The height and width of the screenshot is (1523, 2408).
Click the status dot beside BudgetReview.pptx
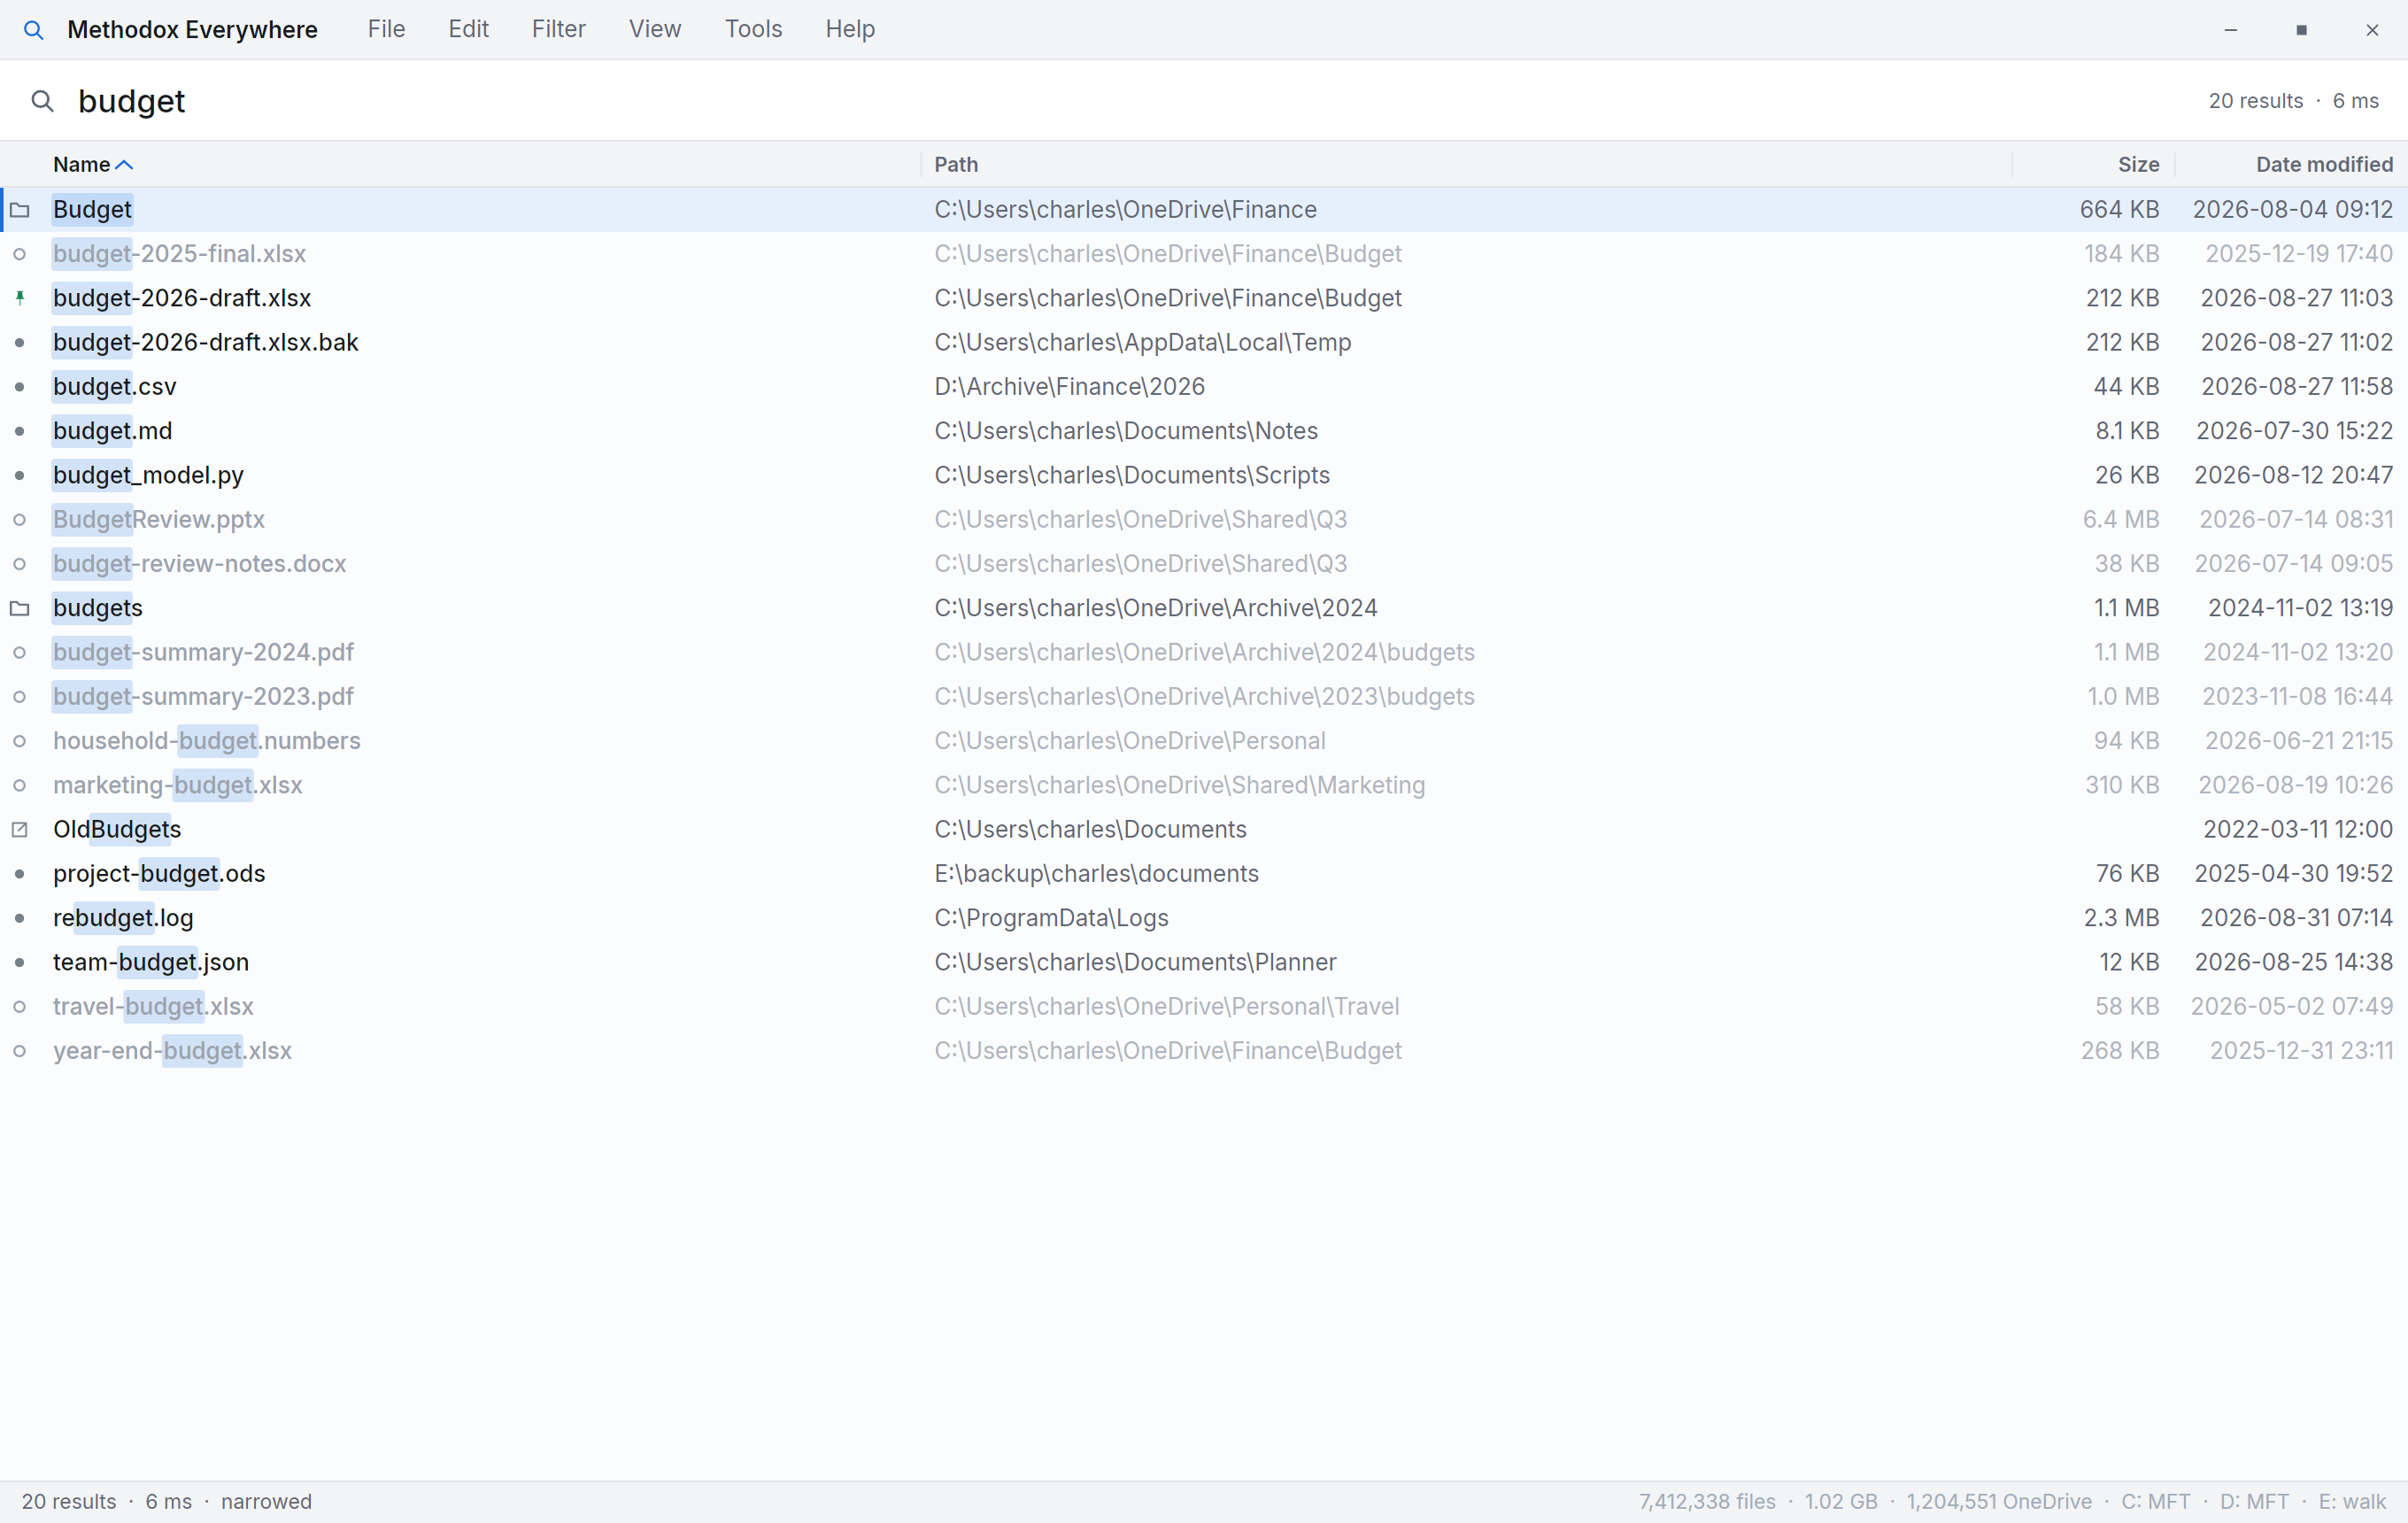point(20,520)
